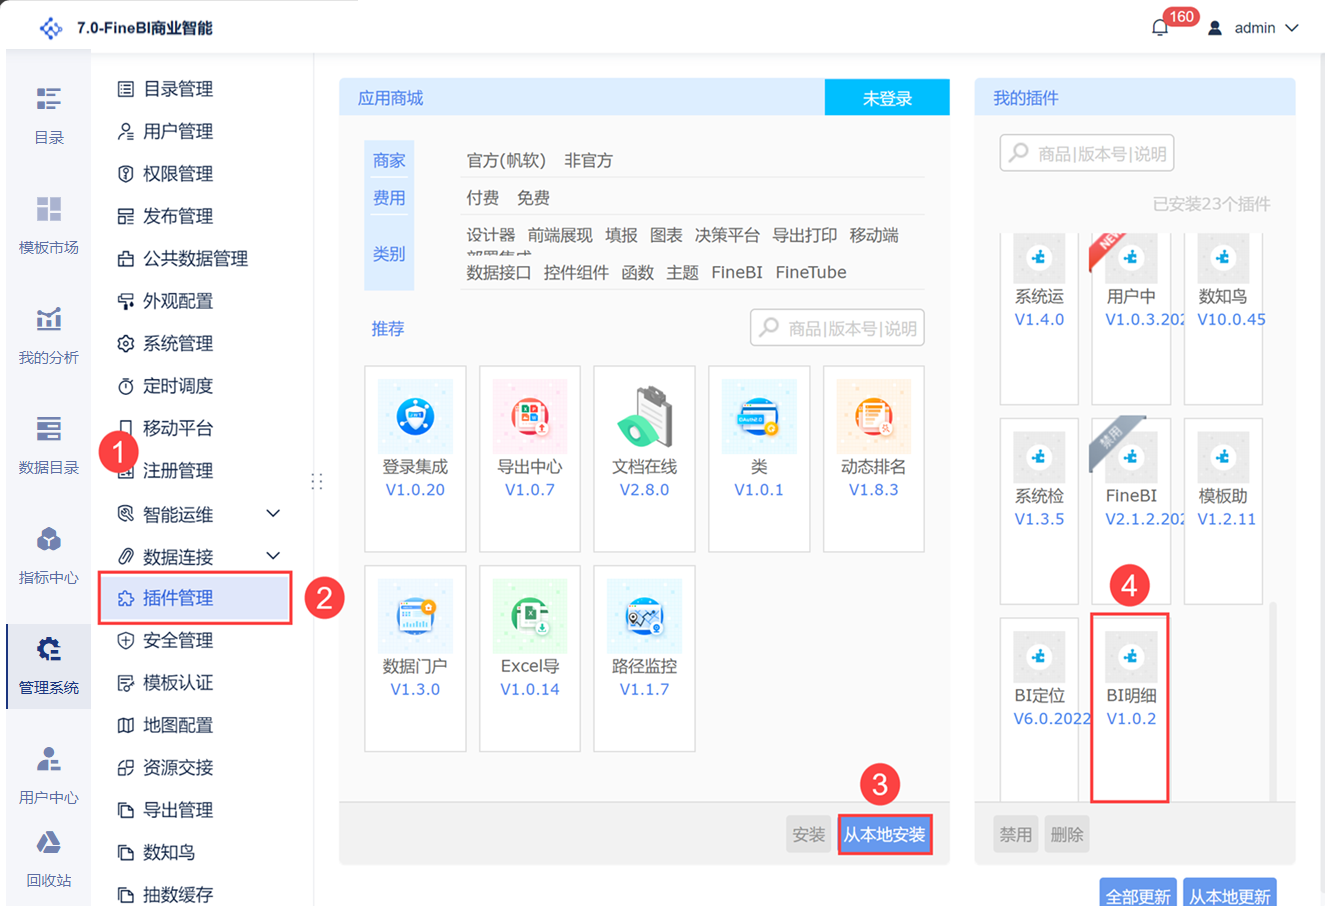Viewport: 1325px width, 906px height.
Task: Filter the store by 非官方 vendor
Action: click(x=588, y=161)
